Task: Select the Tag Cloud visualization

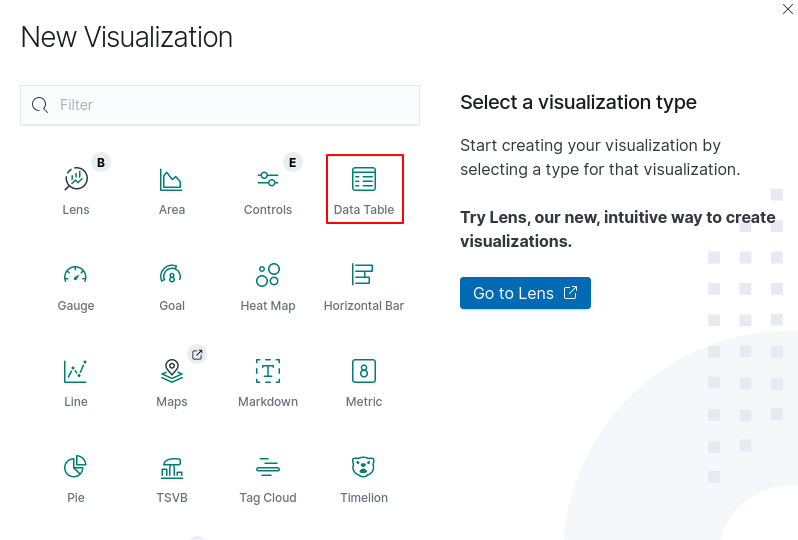Action: click(x=268, y=478)
